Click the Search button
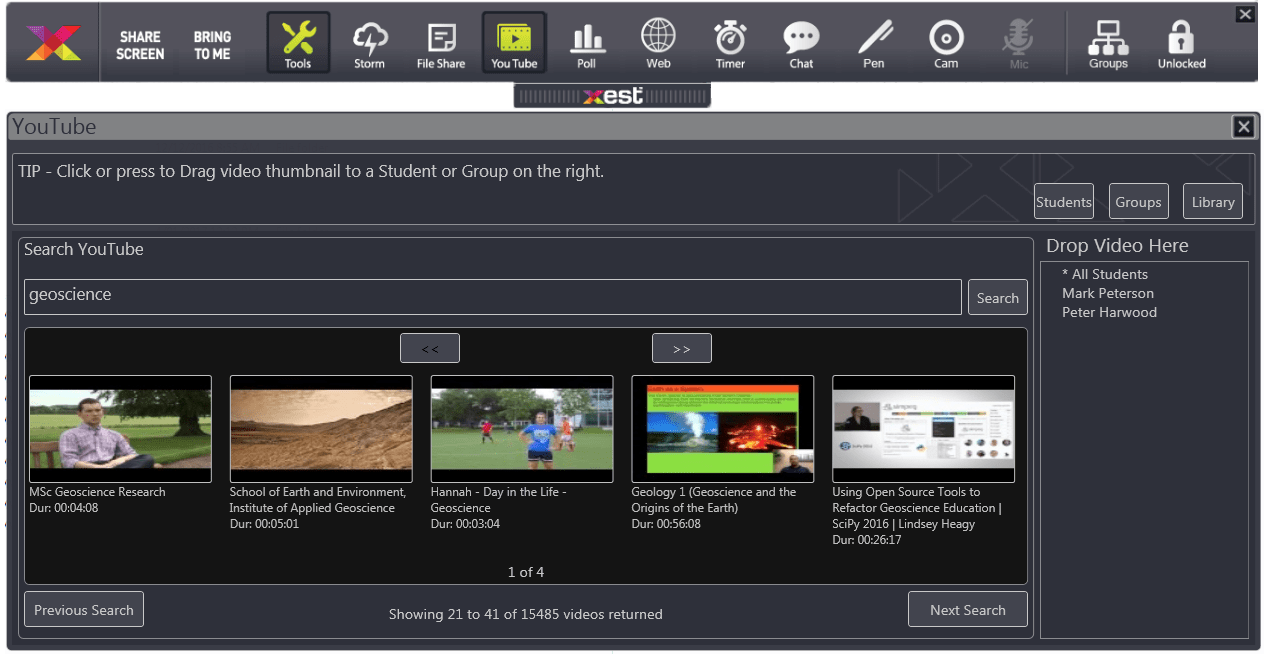This screenshot has width=1275, height=660. coord(997,297)
